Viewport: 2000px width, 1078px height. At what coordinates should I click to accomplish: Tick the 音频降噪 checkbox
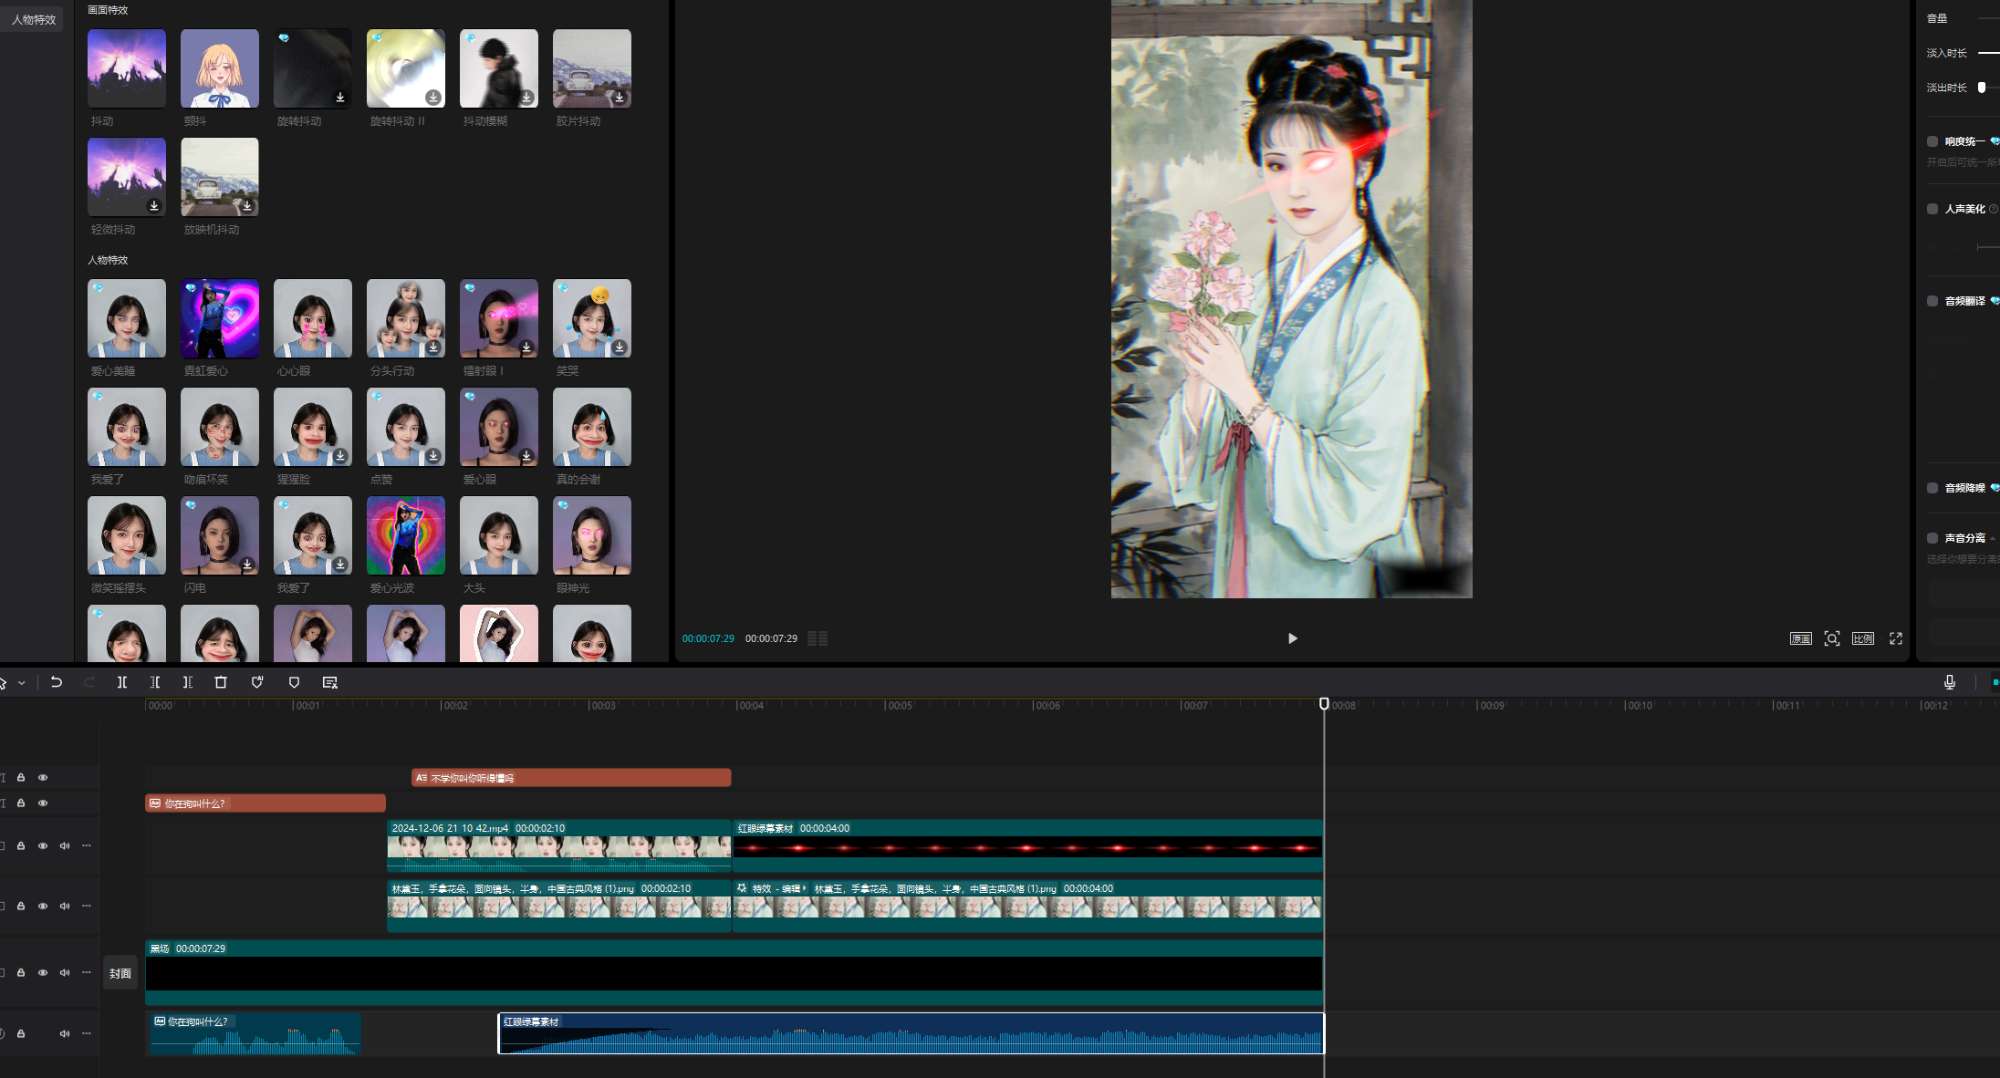[1932, 488]
